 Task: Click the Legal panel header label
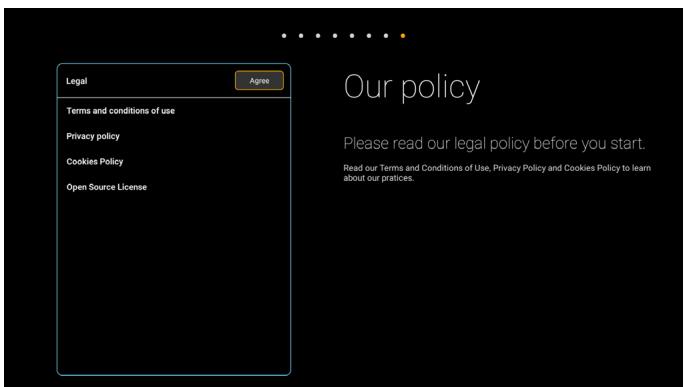[77, 81]
